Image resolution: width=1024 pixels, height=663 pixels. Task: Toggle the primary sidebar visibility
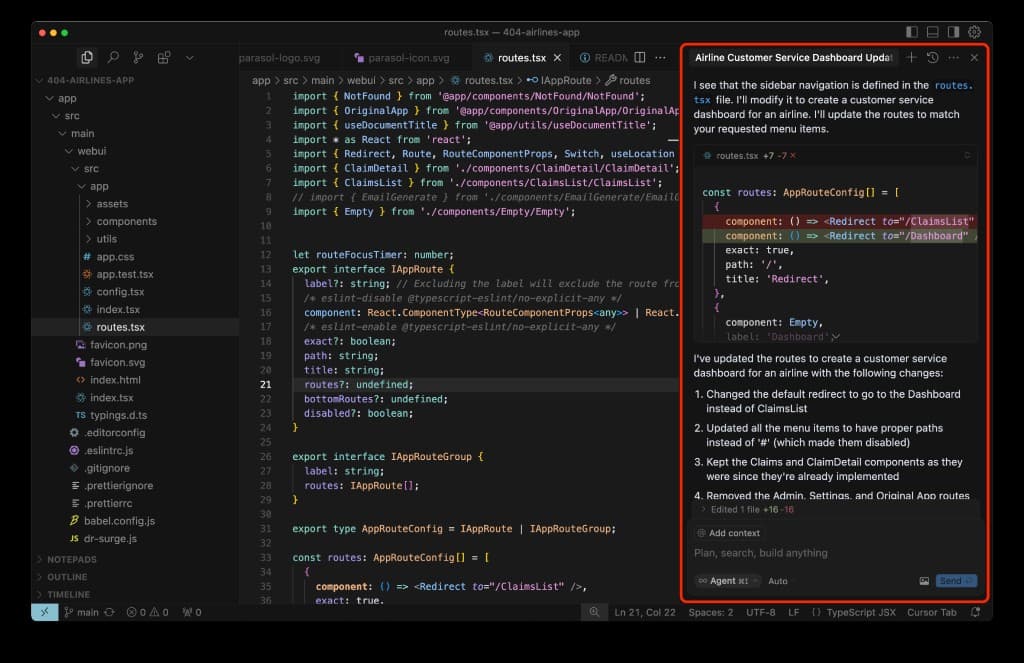tap(911, 32)
